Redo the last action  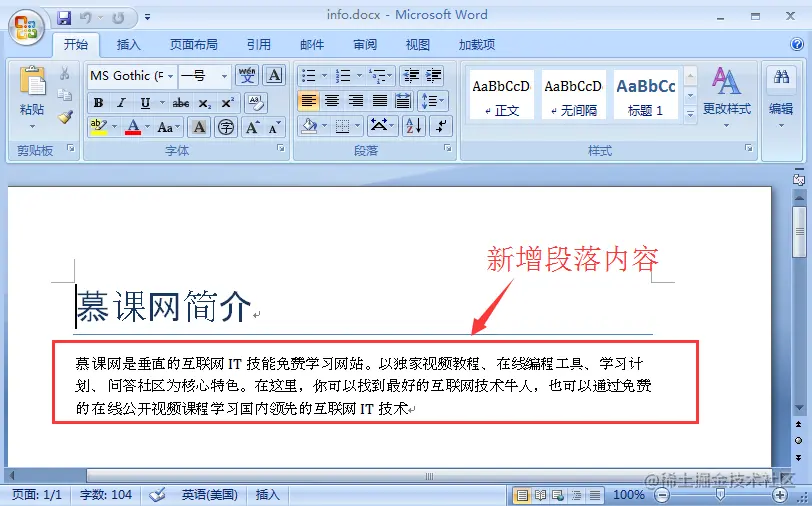[118, 18]
